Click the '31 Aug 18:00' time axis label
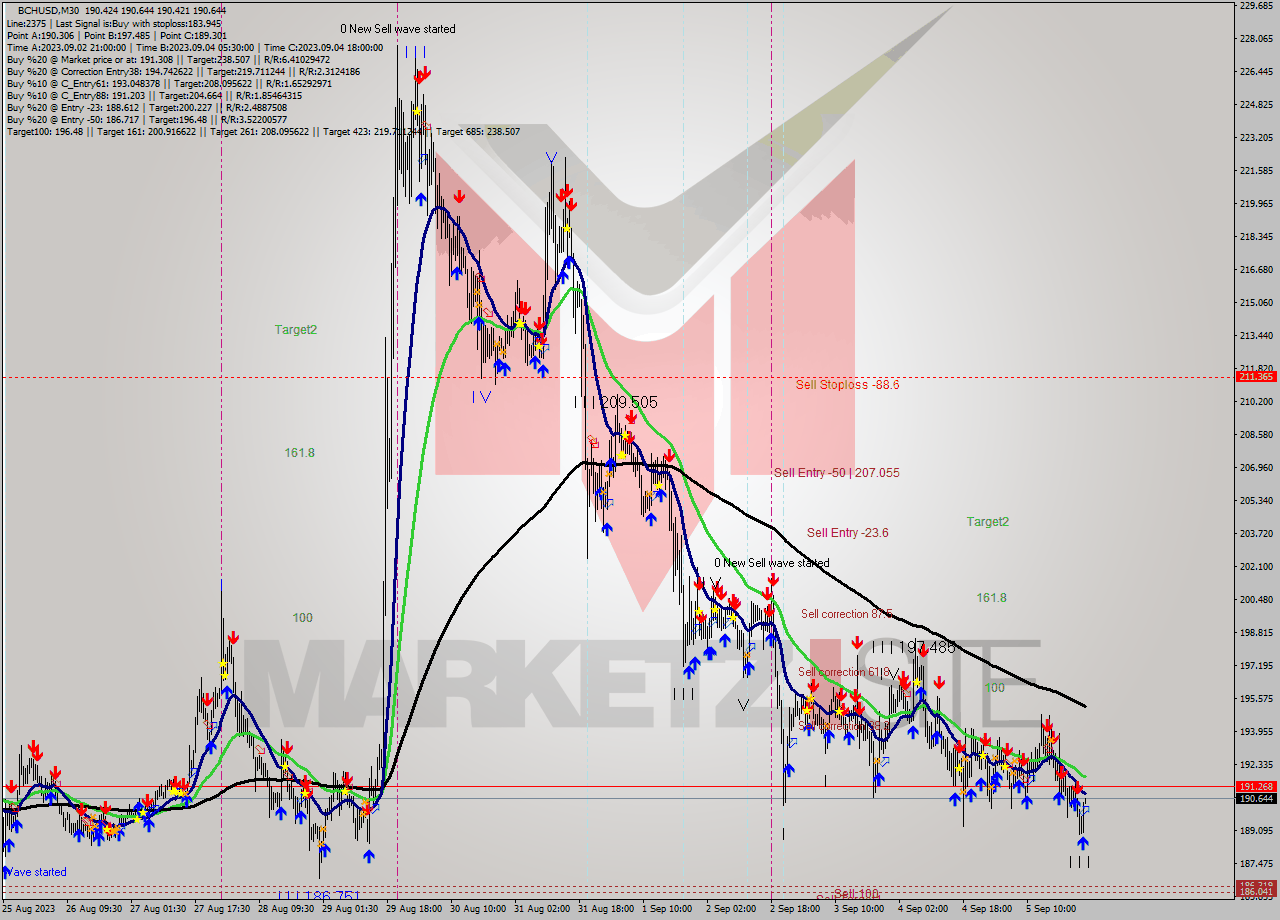 pos(608,909)
